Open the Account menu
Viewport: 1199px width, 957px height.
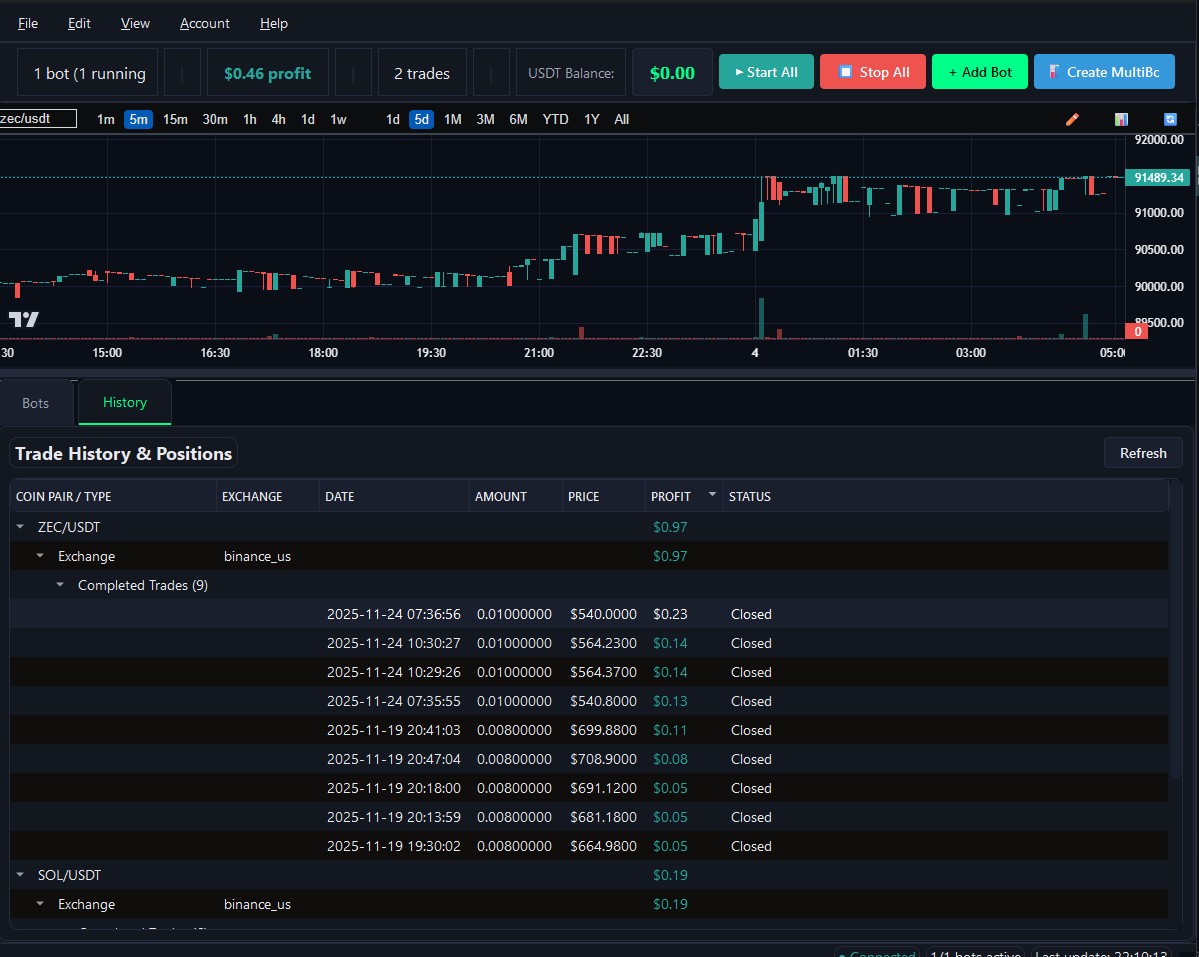(x=204, y=23)
